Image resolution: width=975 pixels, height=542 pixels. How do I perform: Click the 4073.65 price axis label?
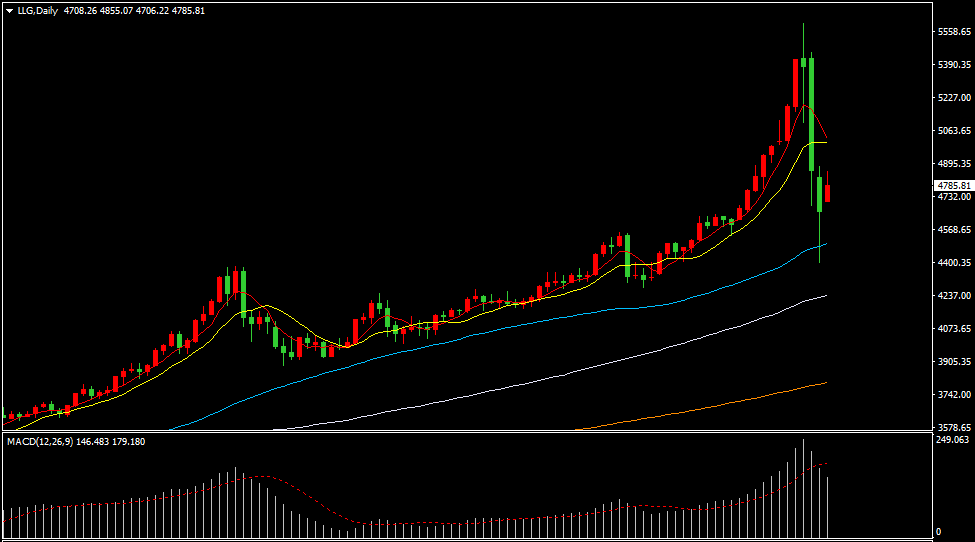tap(954, 328)
